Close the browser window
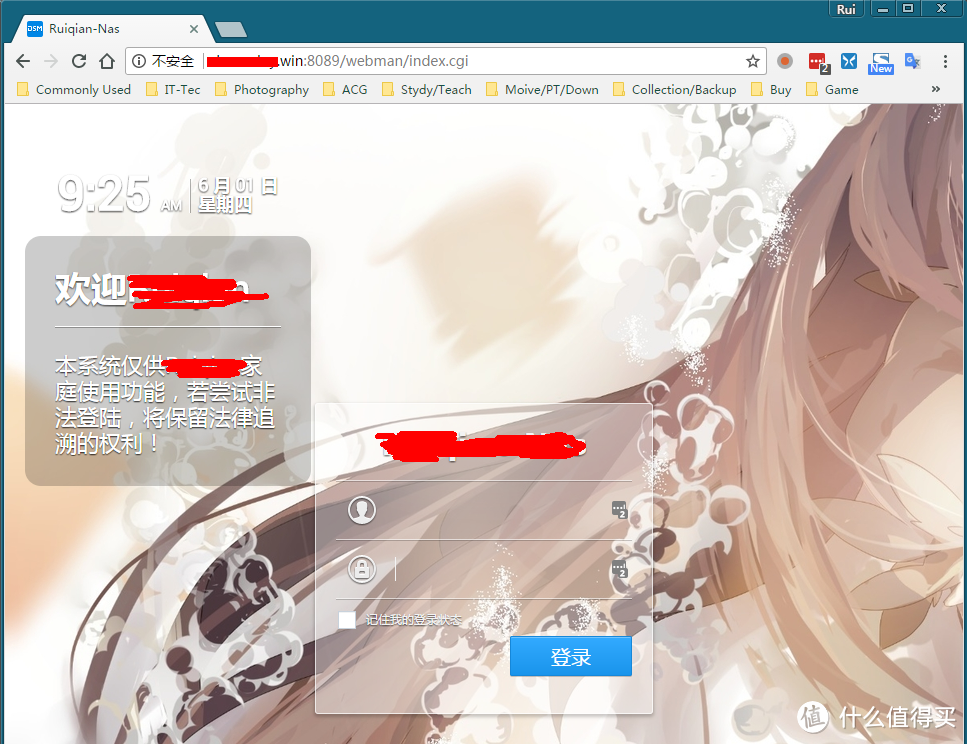Image resolution: width=967 pixels, height=744 pixels. click(x=941, y=9)
